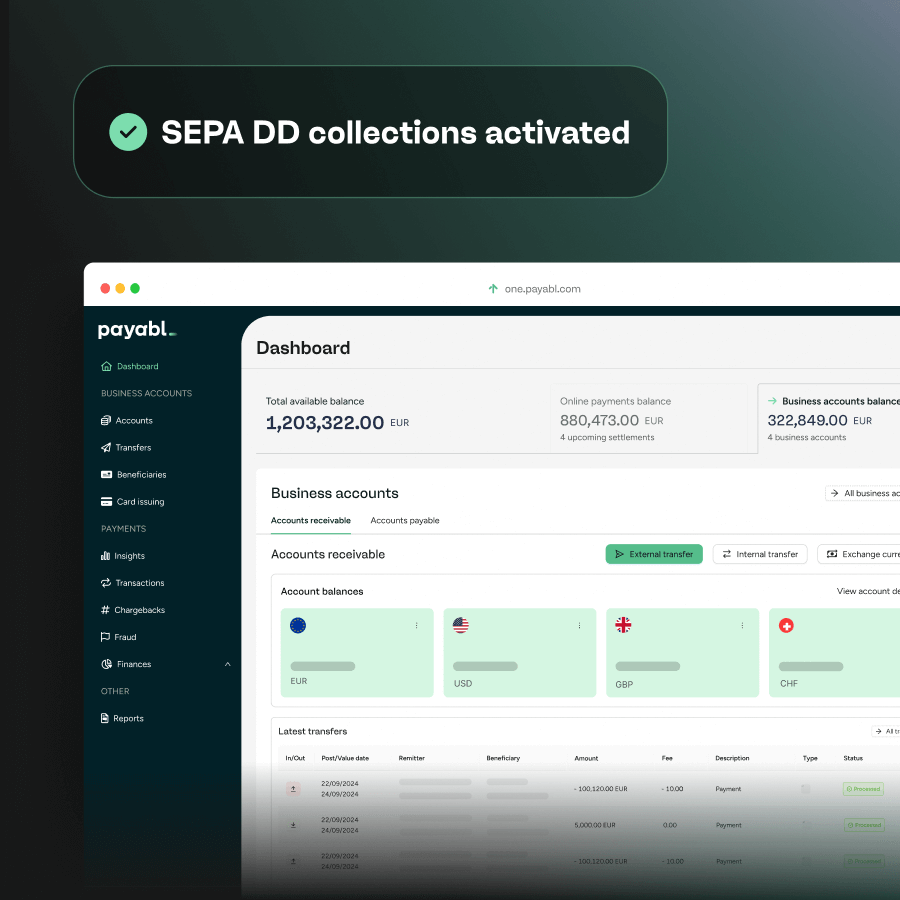Viewport: 900px width, 900px height.
Task: Select the Accounts receivable tab
Action: (x=309, y=520)
